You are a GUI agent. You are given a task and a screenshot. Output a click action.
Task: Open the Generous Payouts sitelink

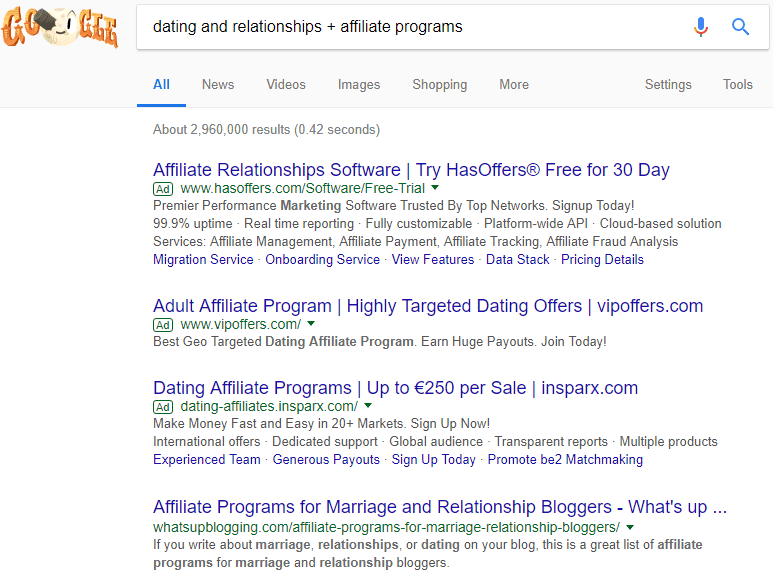click(x=326, y=460)
